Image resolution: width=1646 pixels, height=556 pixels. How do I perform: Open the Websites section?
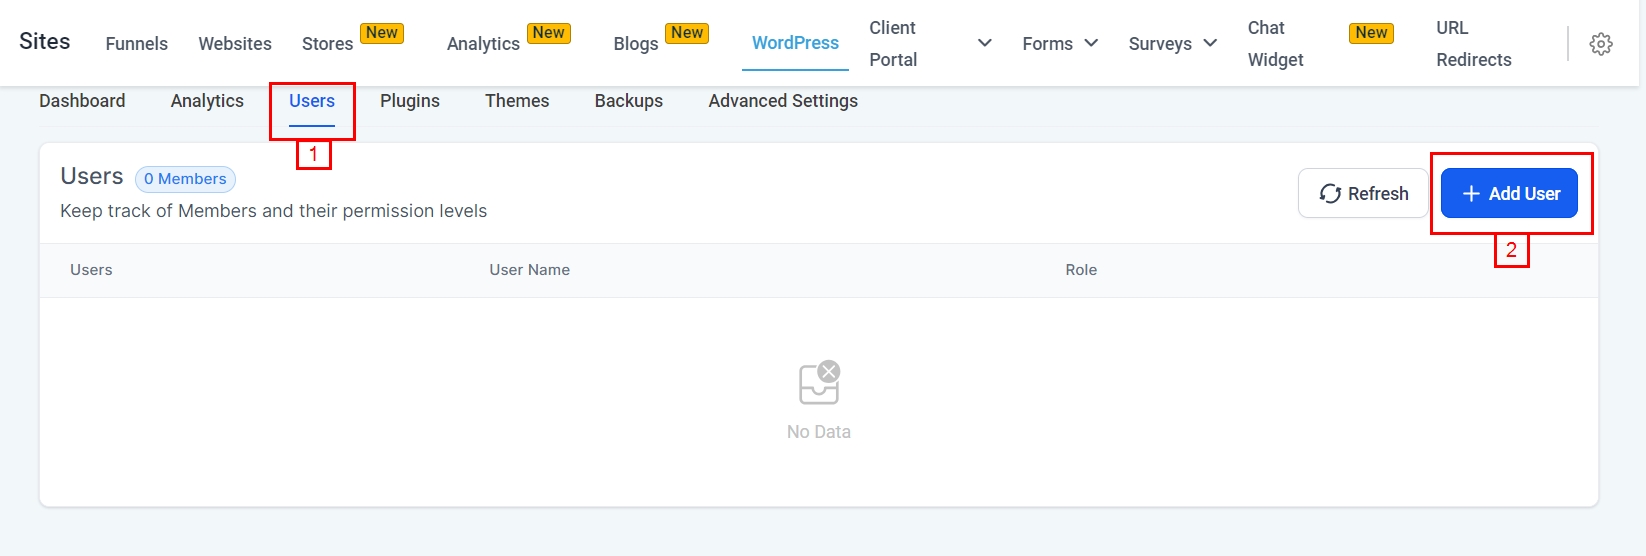coord(235,44)
